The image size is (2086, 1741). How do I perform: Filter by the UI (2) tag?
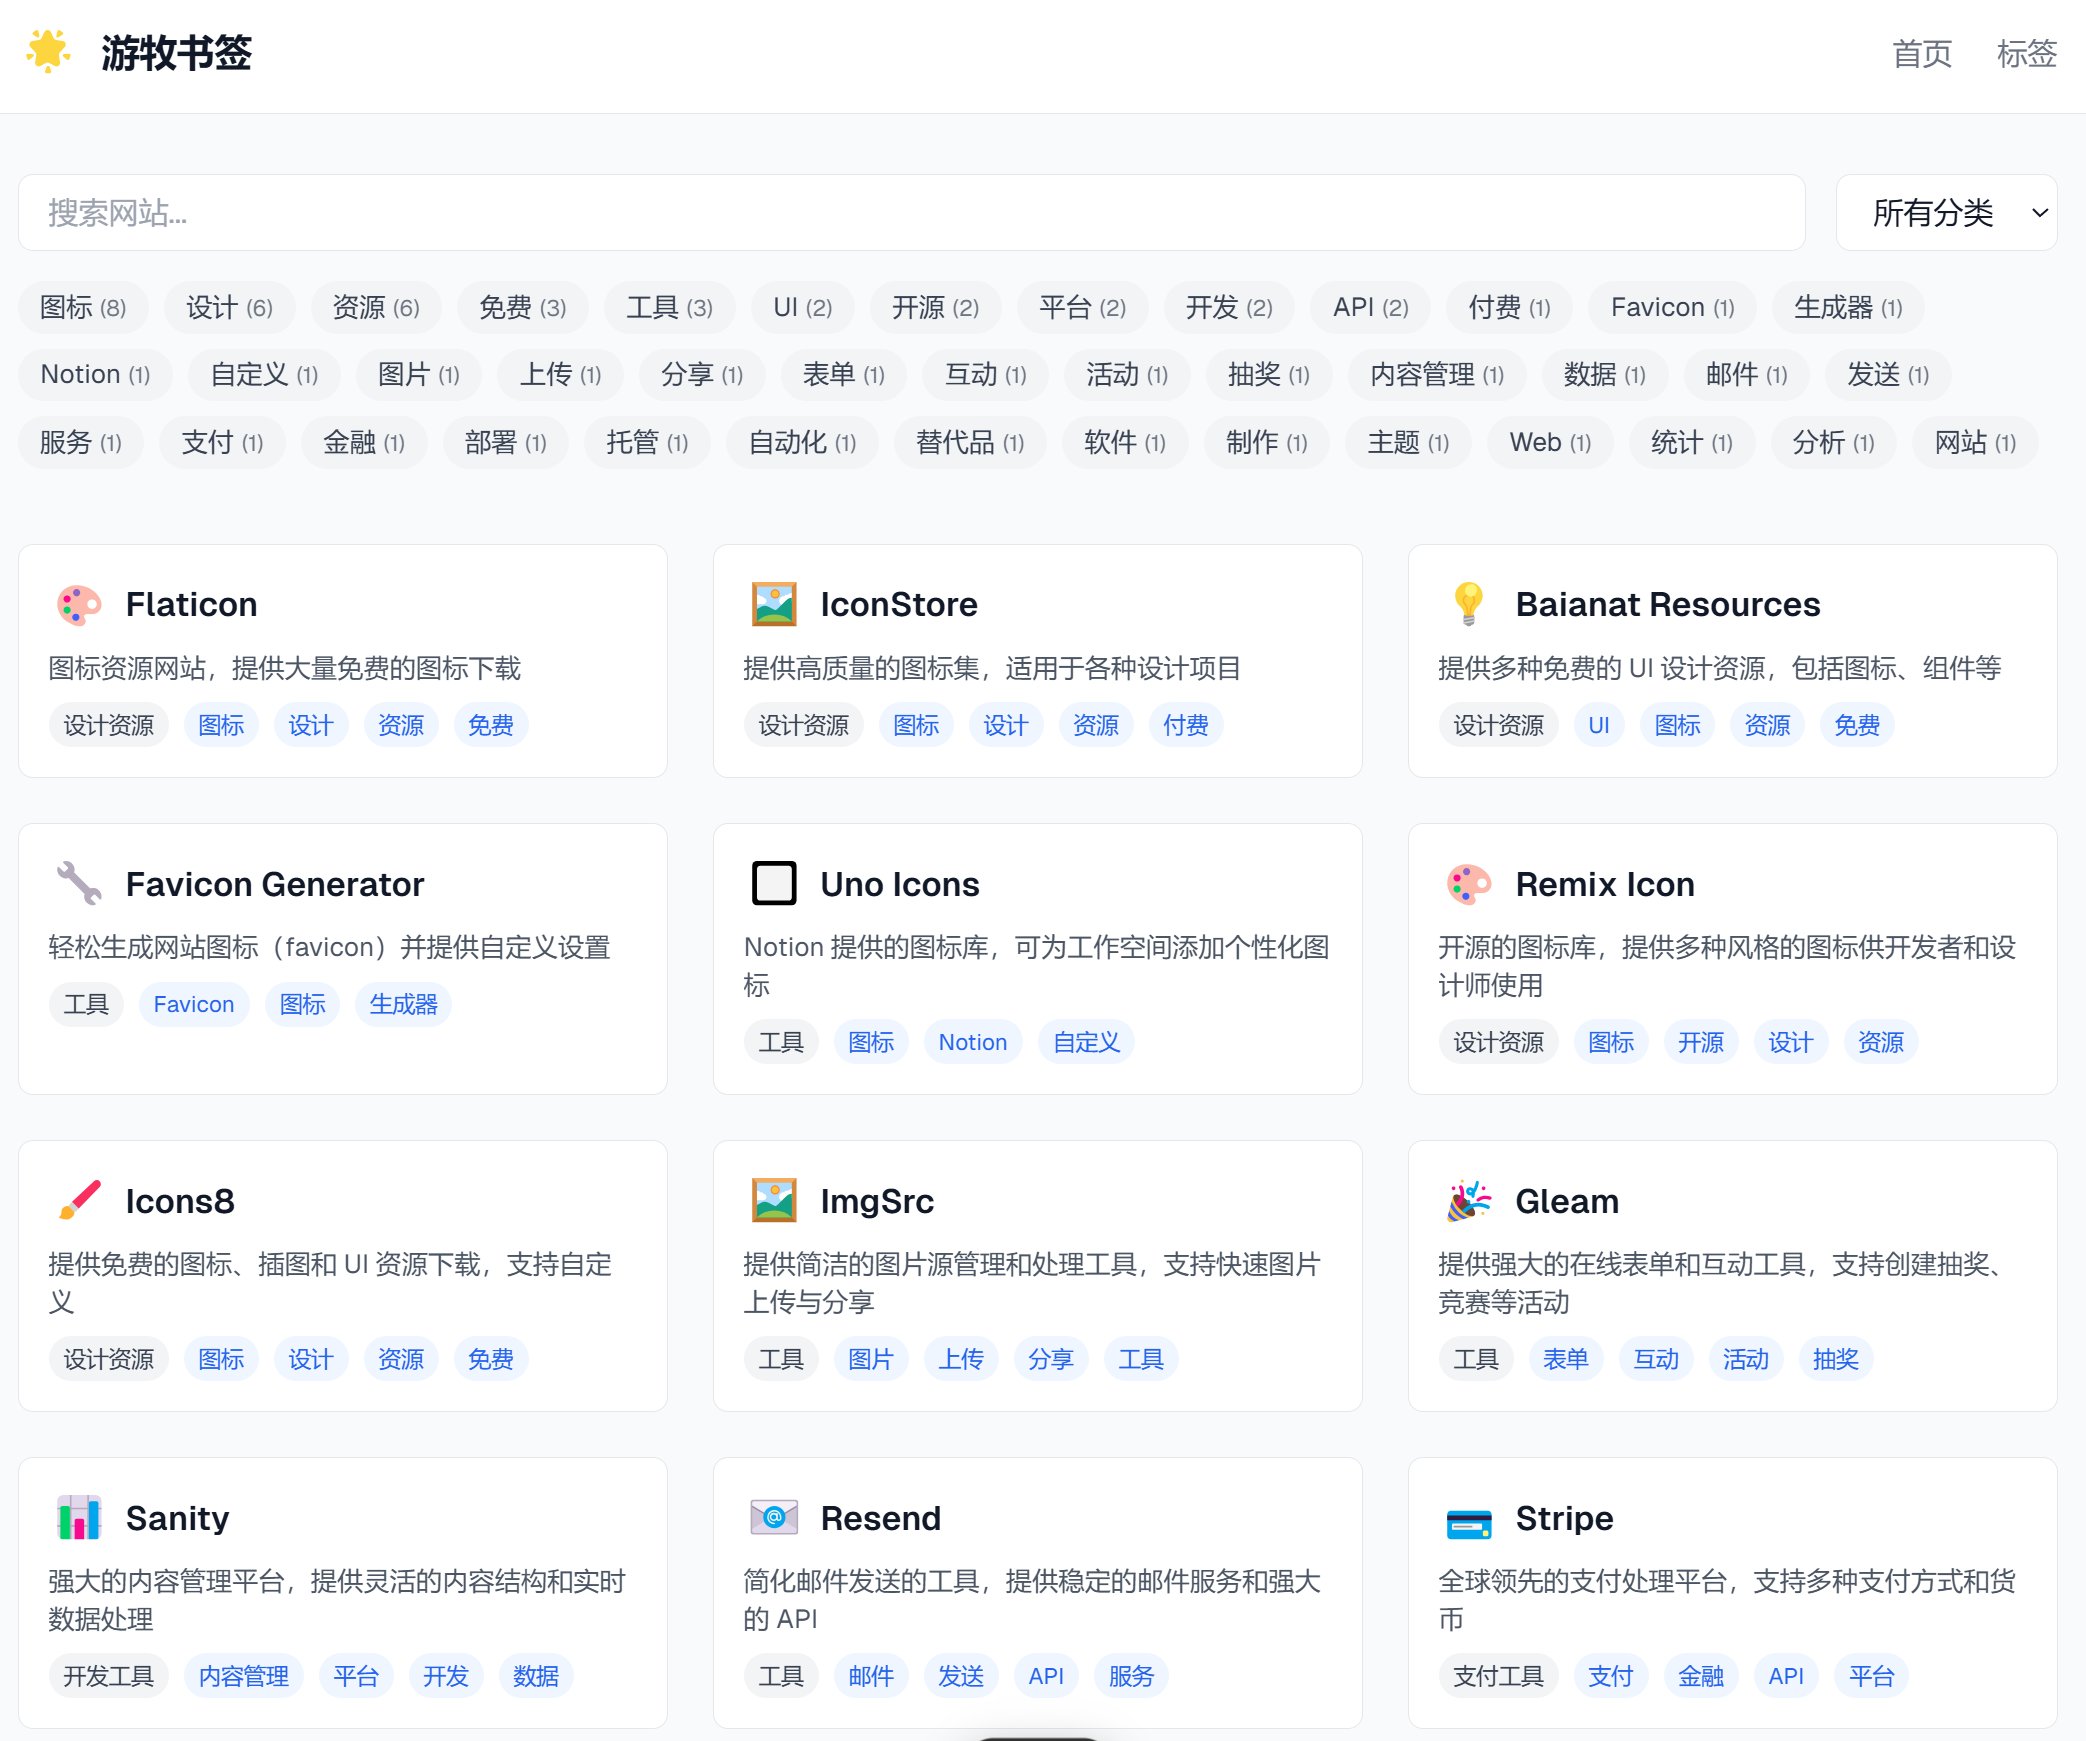pyautogui.click(x=803, y=307)
